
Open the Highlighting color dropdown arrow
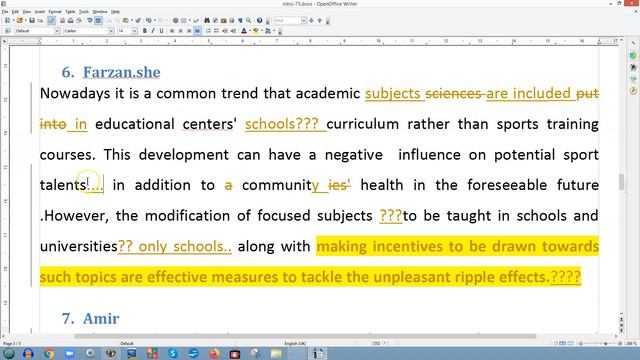point(262,31)
